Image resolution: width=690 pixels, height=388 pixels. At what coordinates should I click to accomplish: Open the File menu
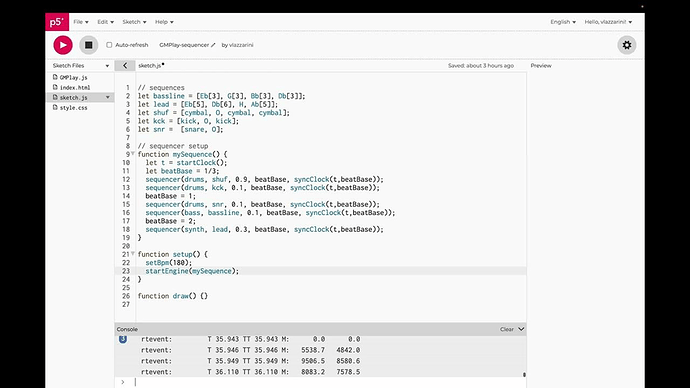tap(81, 22)
